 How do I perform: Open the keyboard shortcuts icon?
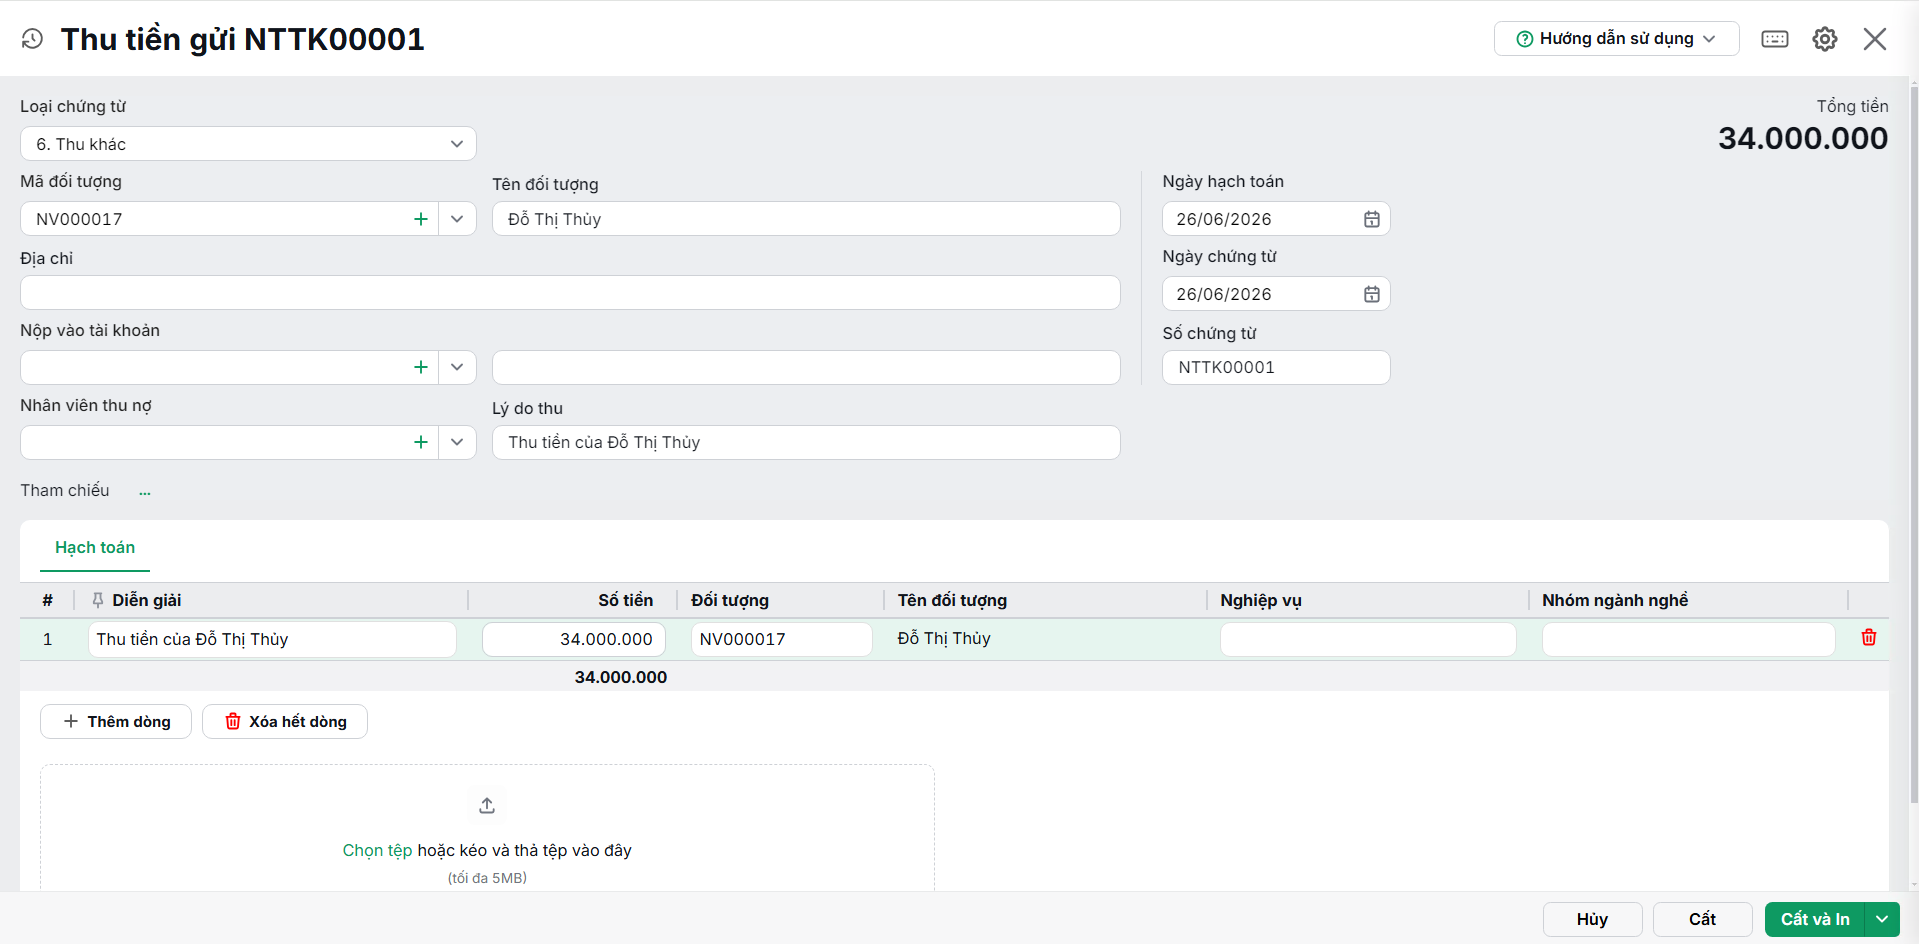[x=1775, y=39]
